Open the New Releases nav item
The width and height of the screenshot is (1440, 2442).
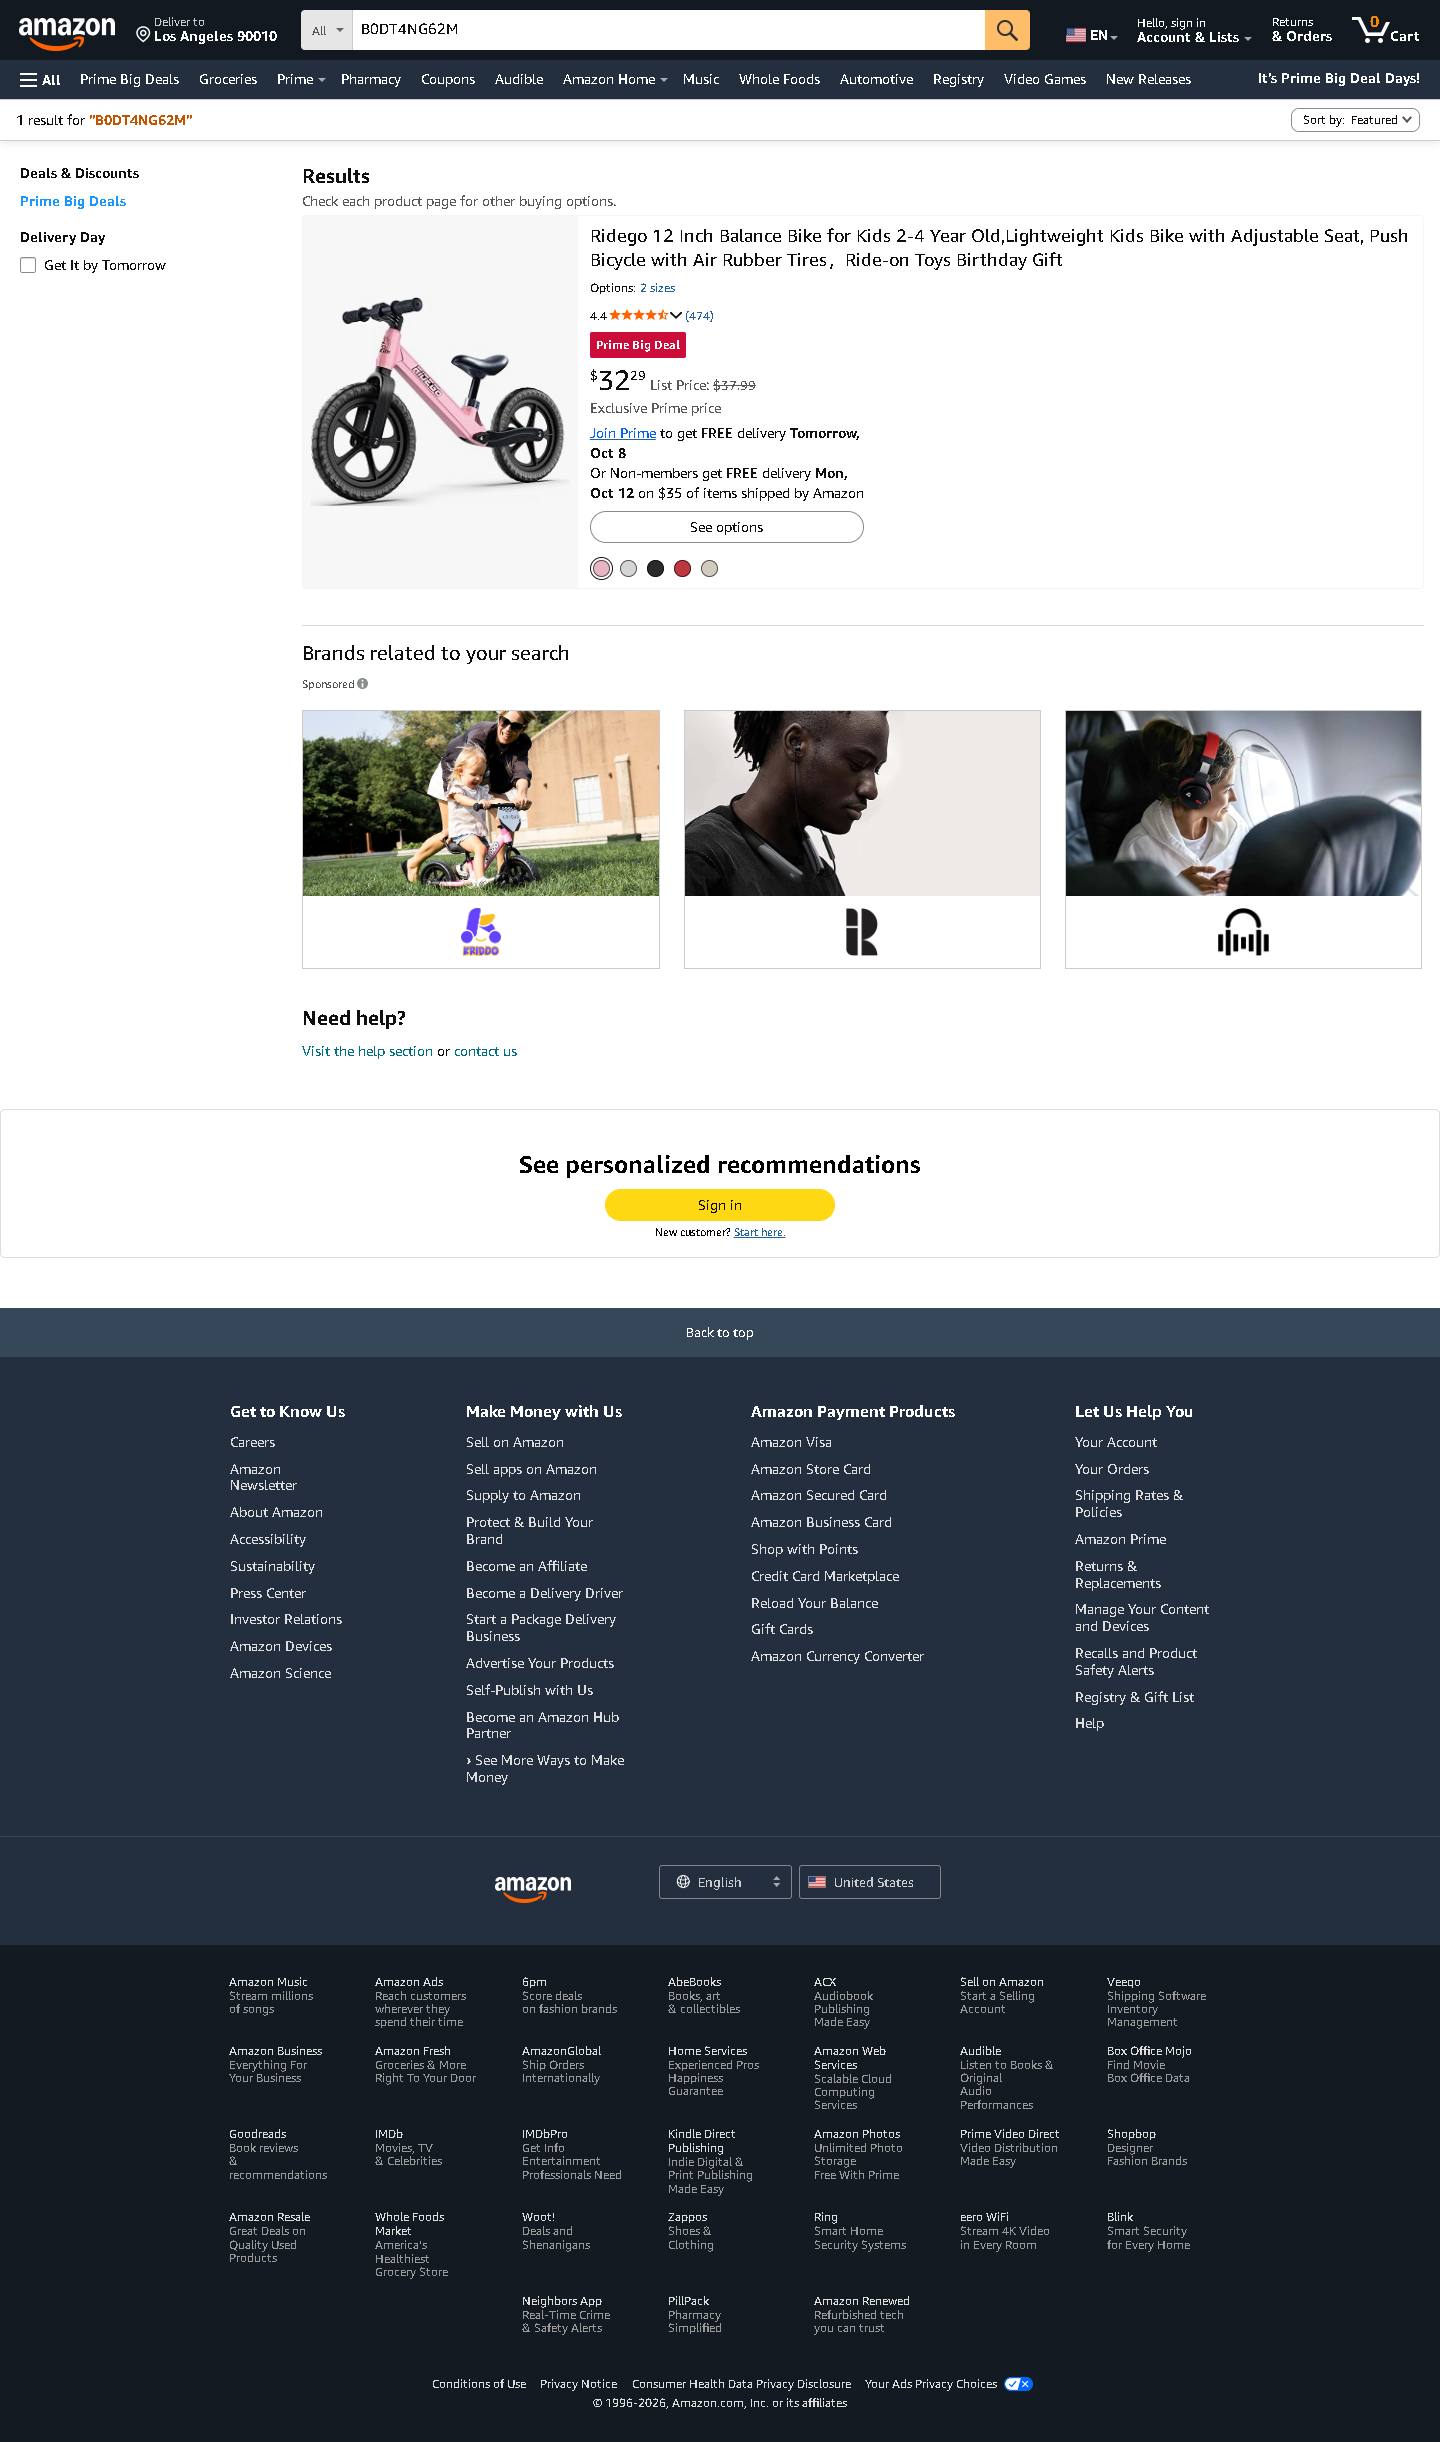(x=1148, y=80)
